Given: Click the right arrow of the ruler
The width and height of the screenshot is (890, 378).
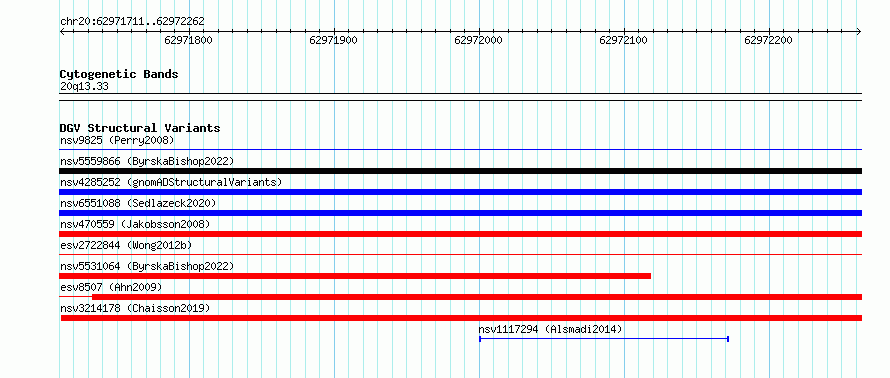Looking at the screenshot, I should pos(859,32).
